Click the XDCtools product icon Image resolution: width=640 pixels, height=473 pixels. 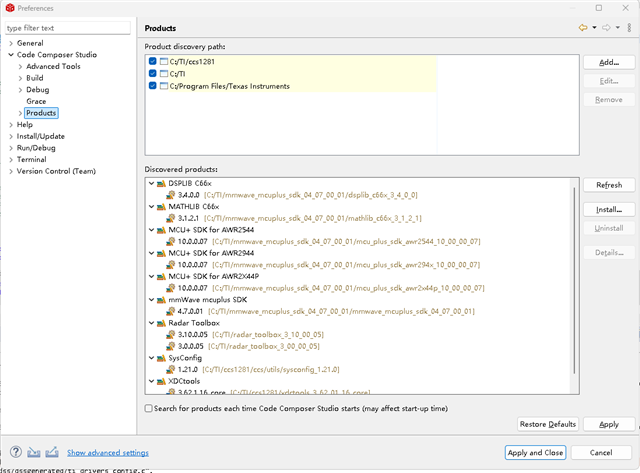[161, 382]
